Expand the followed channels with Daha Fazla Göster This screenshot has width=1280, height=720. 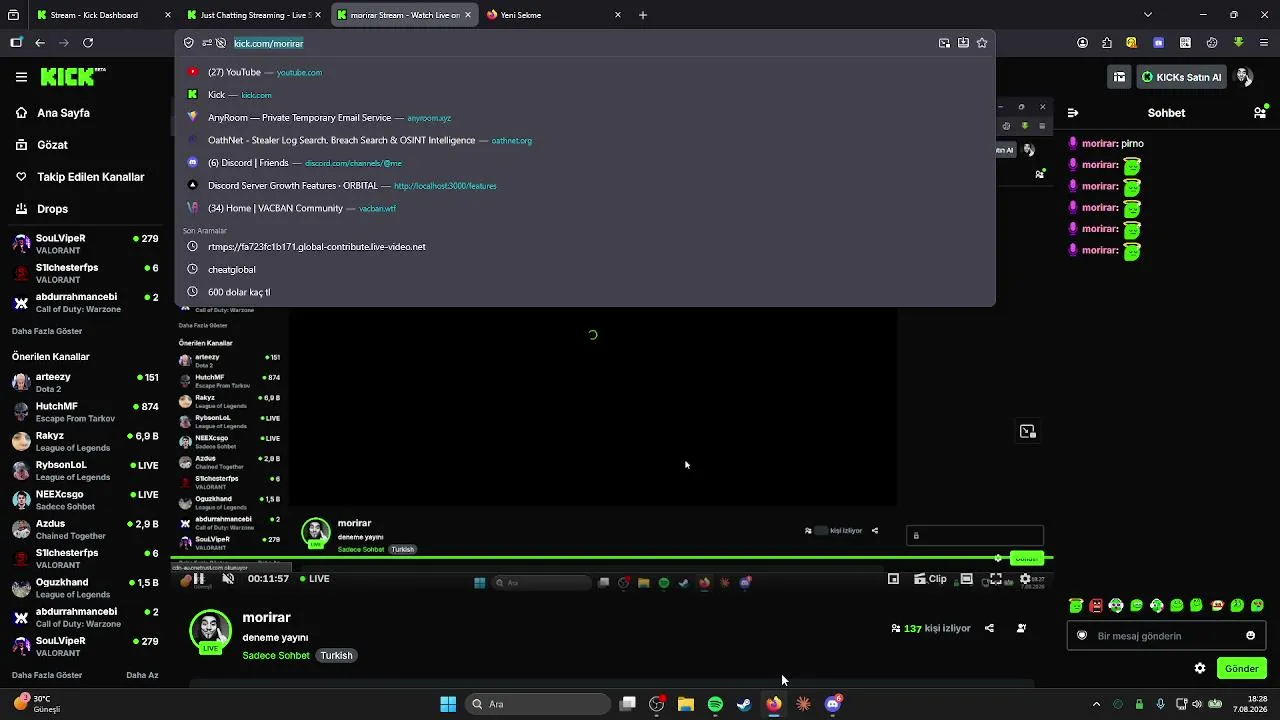[x=47, y=331]
